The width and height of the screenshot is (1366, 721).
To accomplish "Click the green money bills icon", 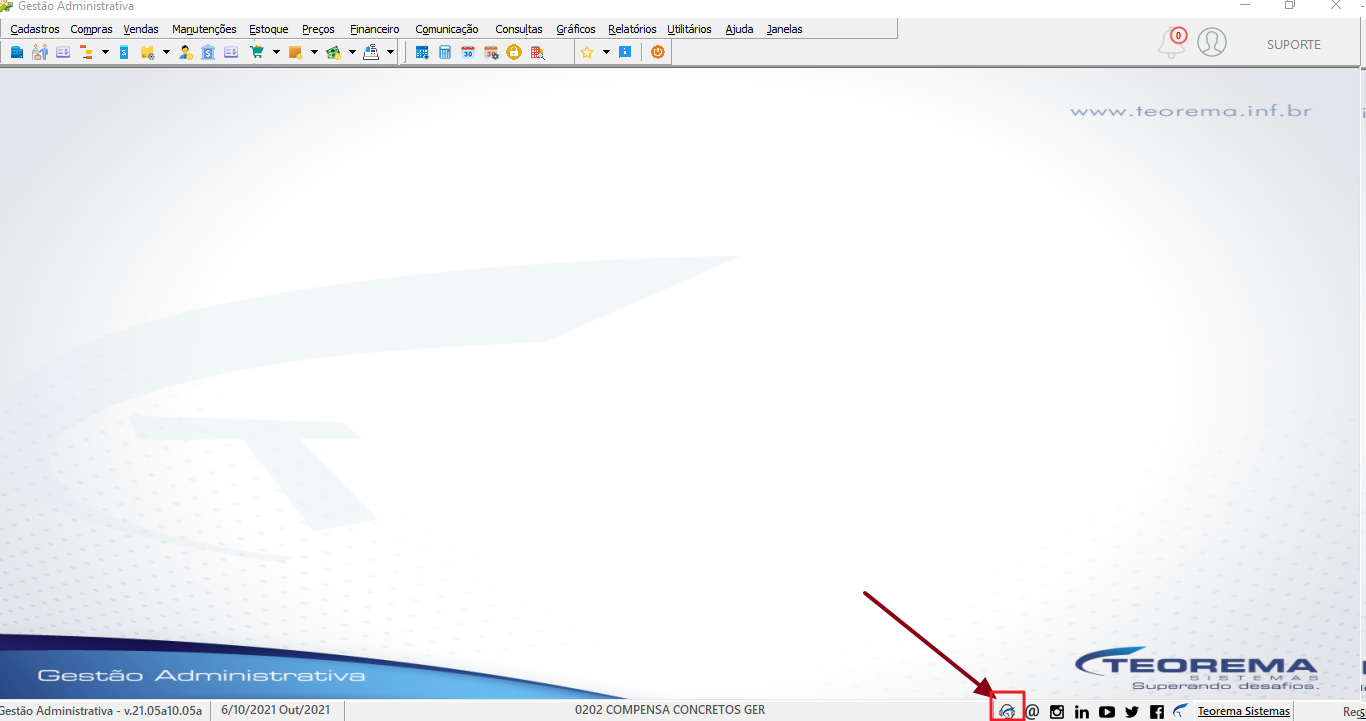I will point(333,52).
